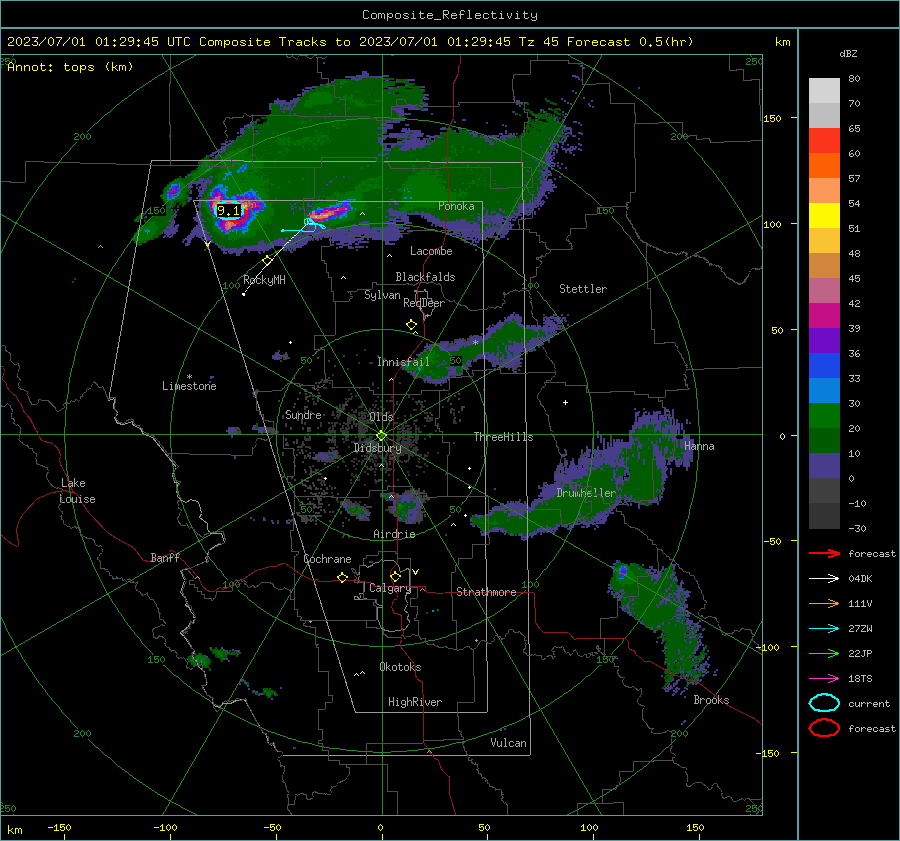Click the magenta 18TS arrow legend icon
The width and height of the screenshot is (900, 841).
pyautogui.click(x=824, y=679)
